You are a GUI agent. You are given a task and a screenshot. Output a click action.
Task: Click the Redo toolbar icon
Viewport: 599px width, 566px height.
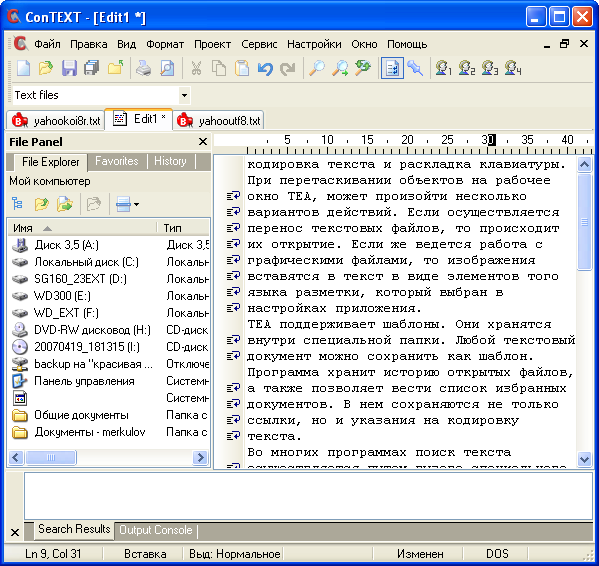click(x=288, y=68)
